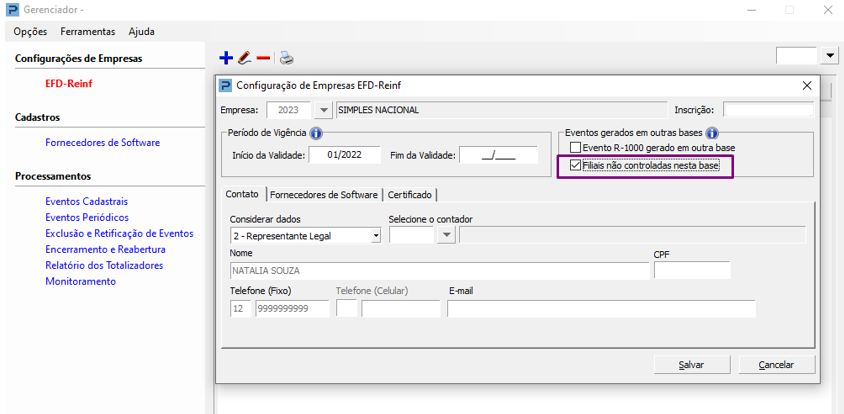The width and height of the screenshot is (844, 414).
Task: Click the Salvar button
Action: pyautogui.click(x=691, y=365)
